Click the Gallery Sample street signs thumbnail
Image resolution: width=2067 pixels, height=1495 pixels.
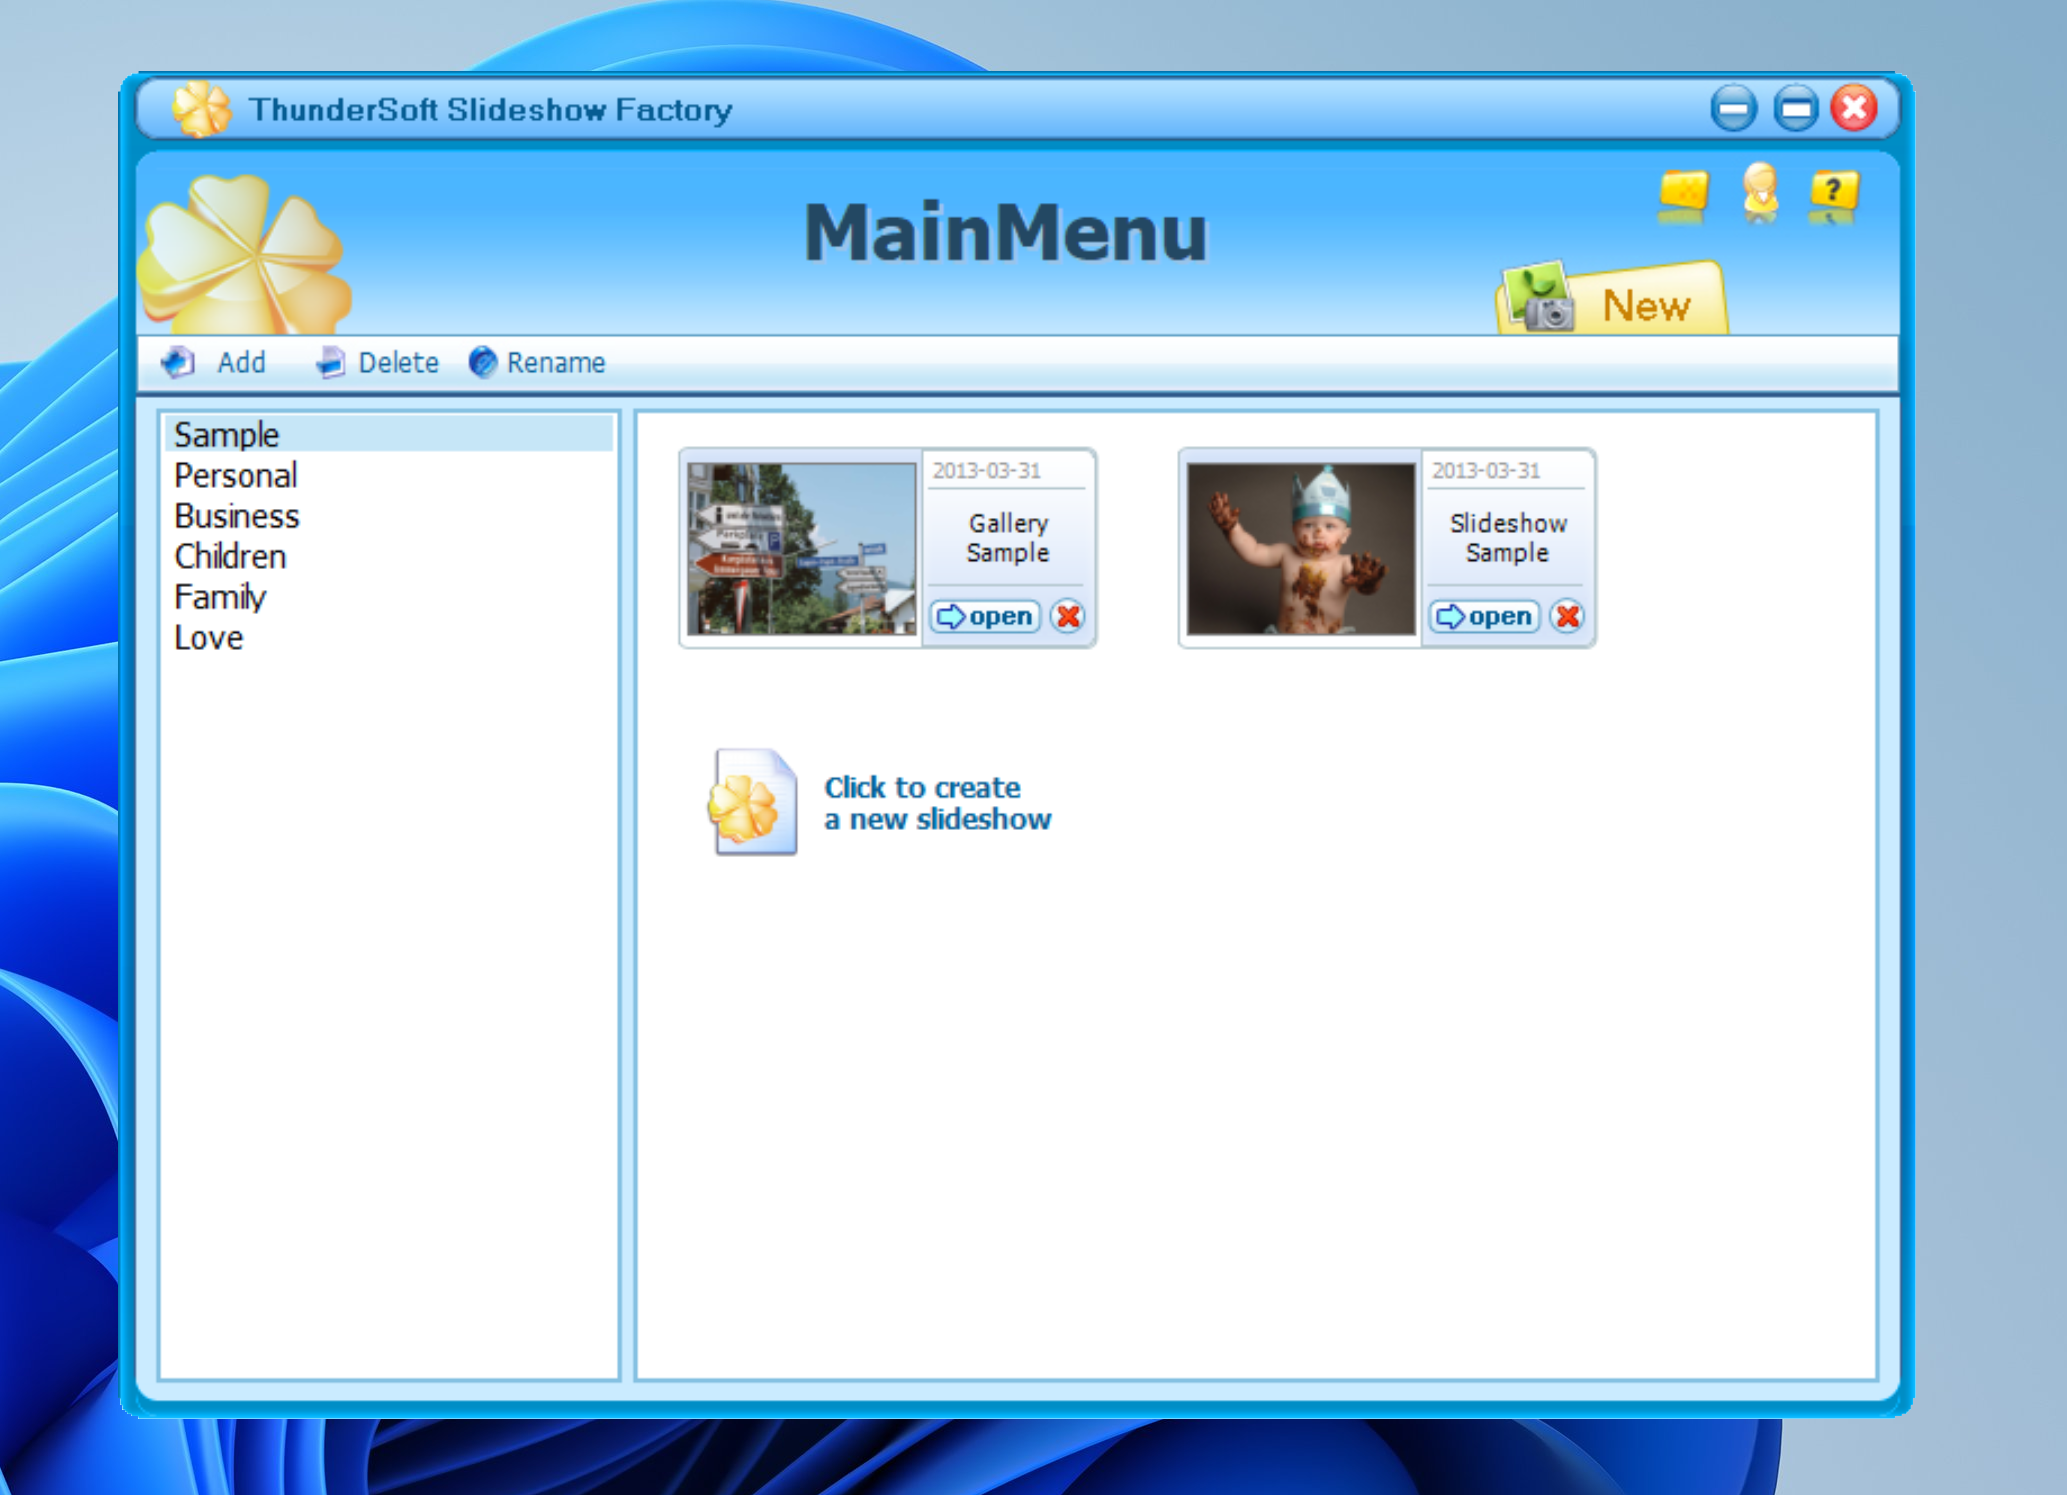click(x=802, y=548)
